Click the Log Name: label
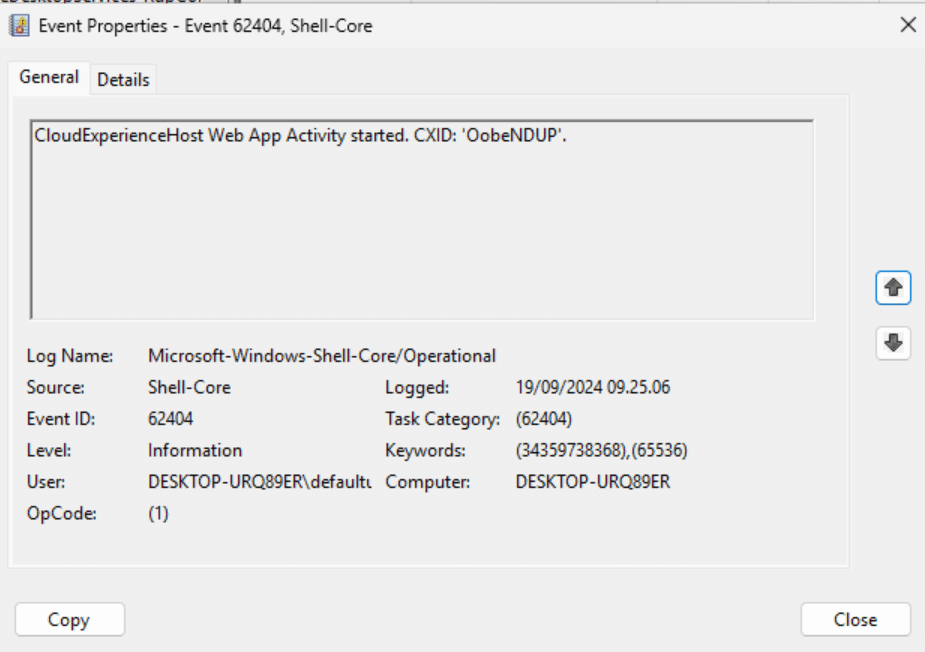This screenshot has height=652, width=925. (x=70, y=356)
